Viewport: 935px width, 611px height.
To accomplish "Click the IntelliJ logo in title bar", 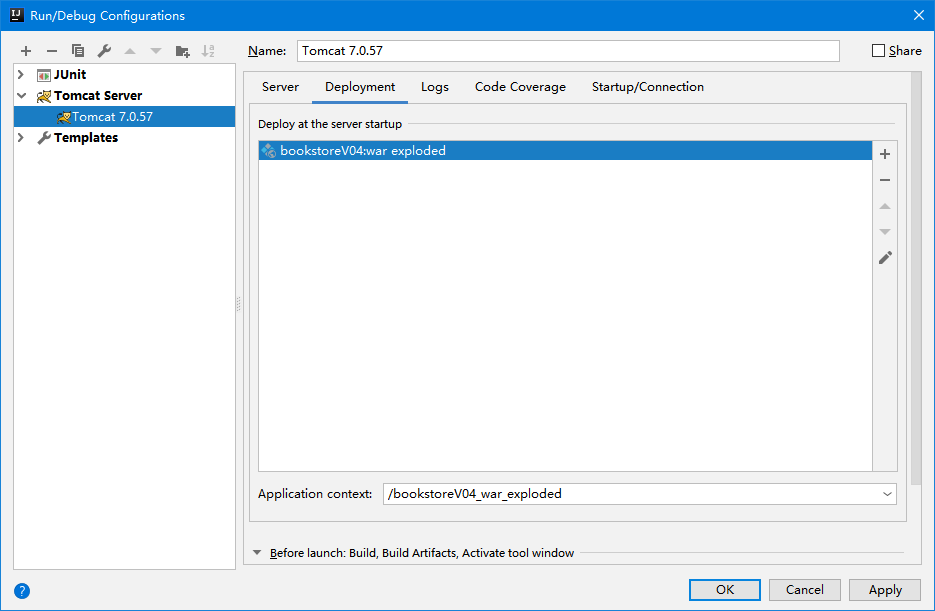I will [17, 15].
